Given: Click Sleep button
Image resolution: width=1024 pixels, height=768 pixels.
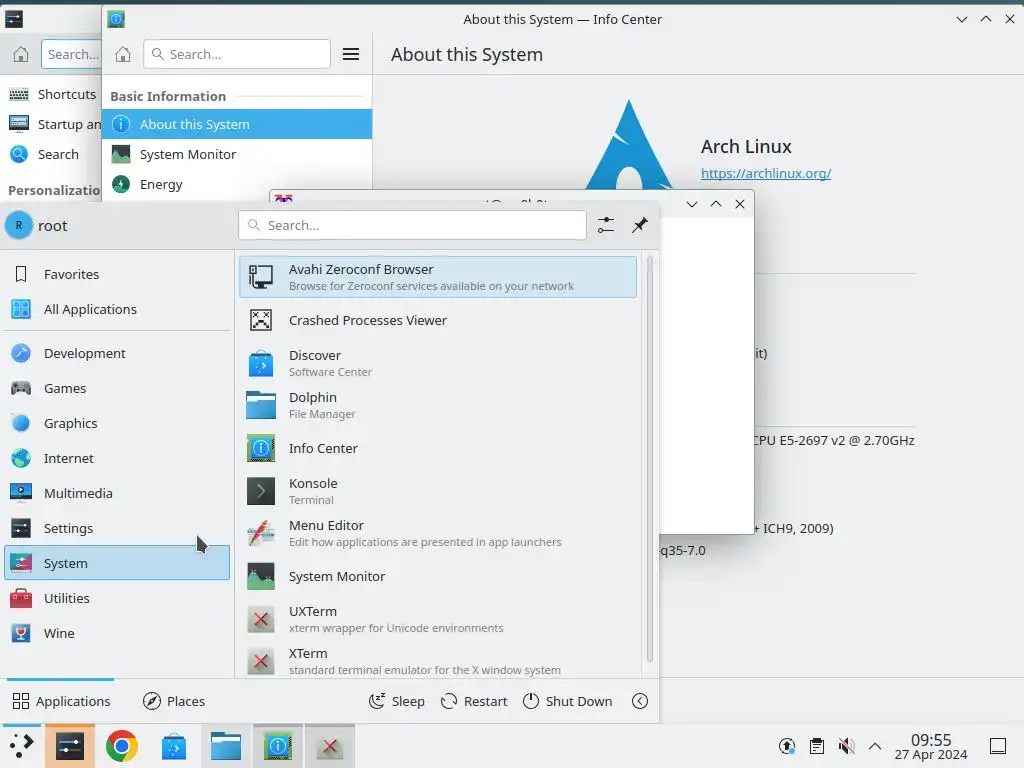Looking at the screenshot, I should [396, 701].
